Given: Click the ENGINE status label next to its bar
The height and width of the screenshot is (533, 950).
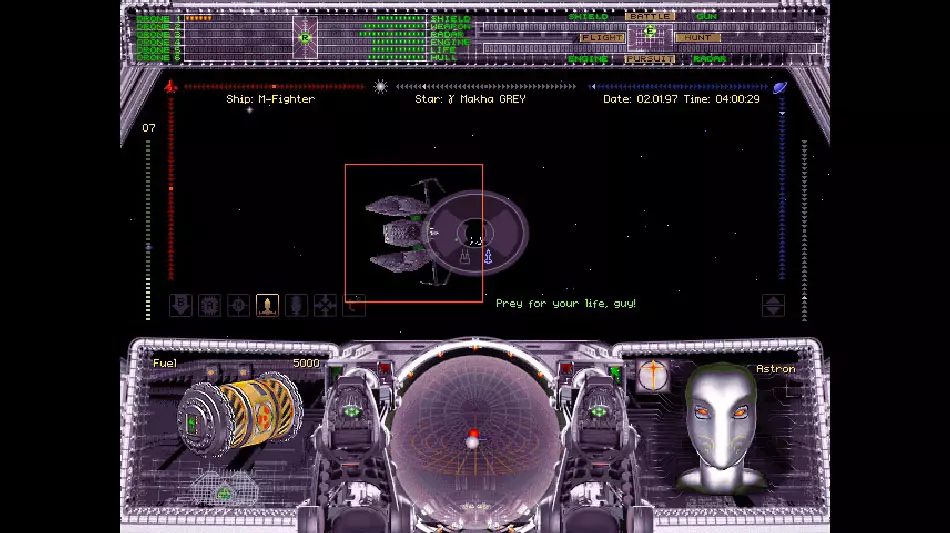Looking at the screenshot, I should (x=450, y=42).
